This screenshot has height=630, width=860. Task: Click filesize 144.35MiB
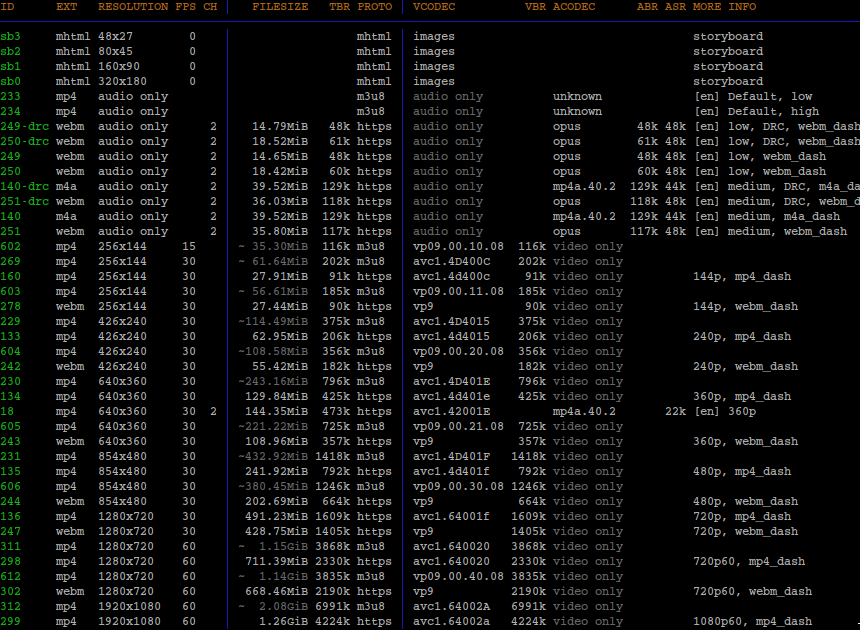point(276,411)
